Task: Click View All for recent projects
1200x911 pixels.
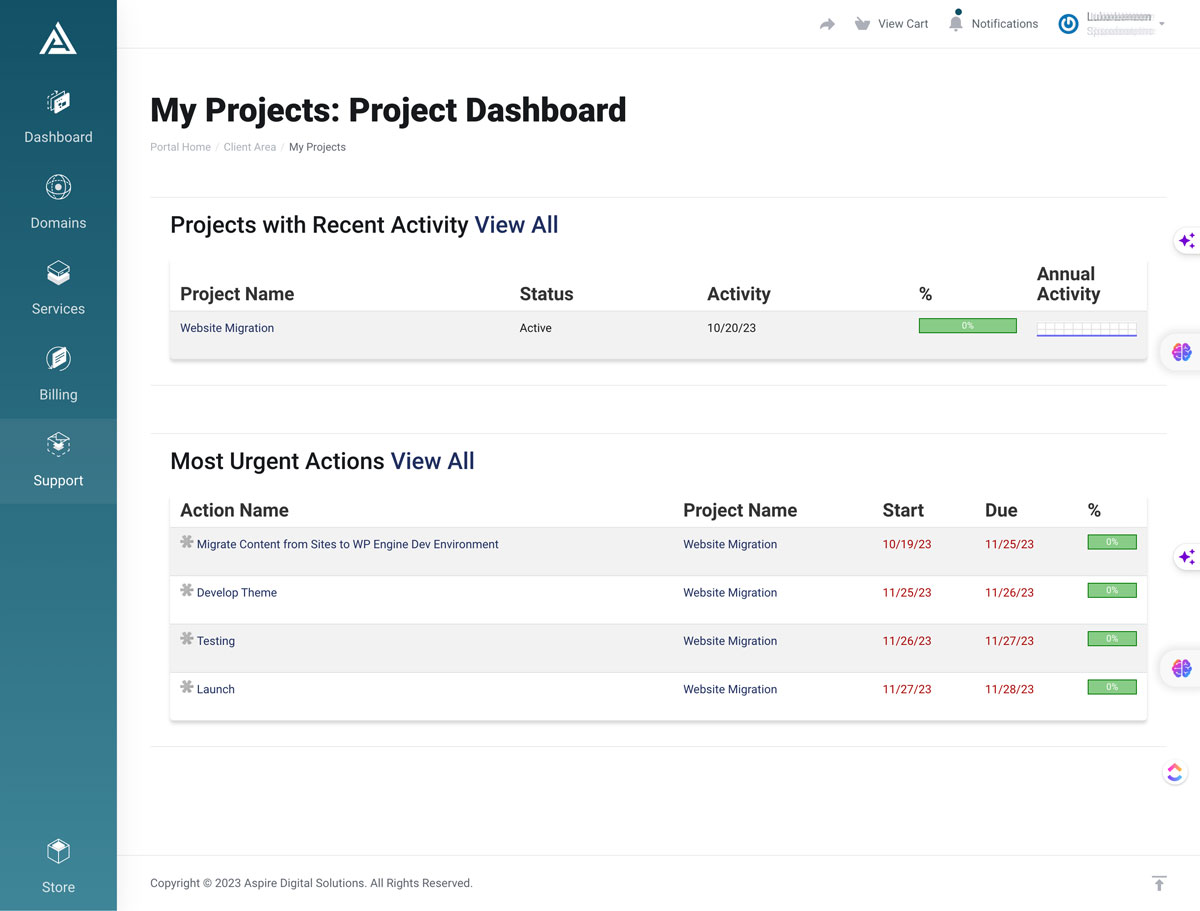Action: (x=516, y=225)
